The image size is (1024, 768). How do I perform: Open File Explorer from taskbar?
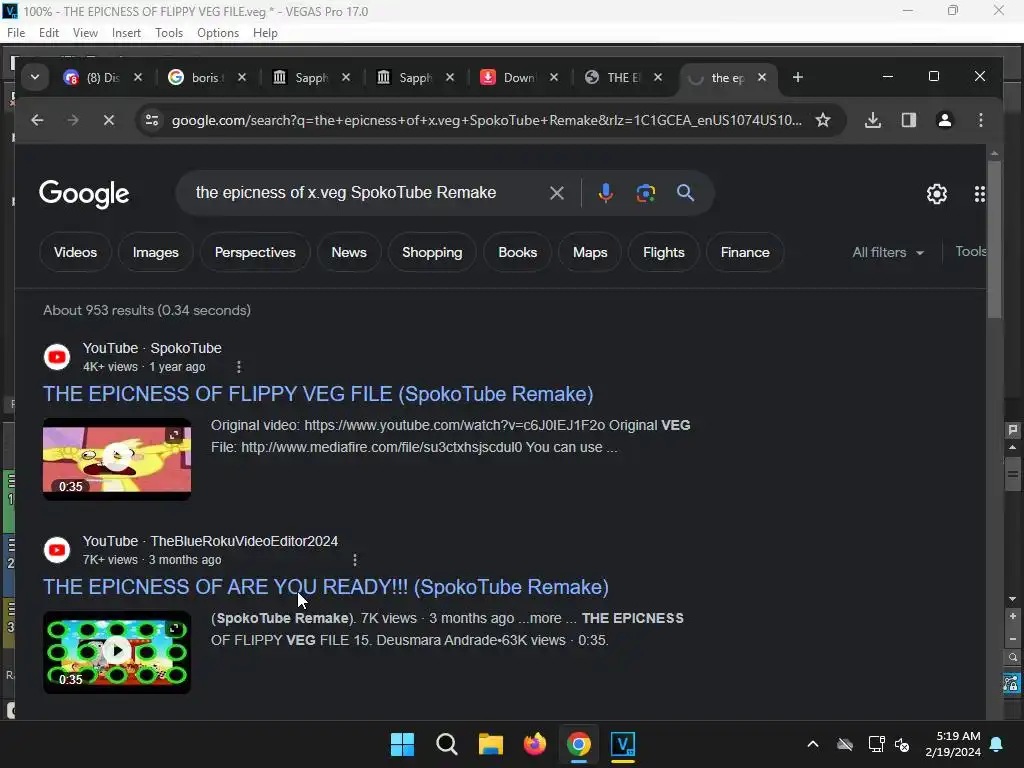490,744
